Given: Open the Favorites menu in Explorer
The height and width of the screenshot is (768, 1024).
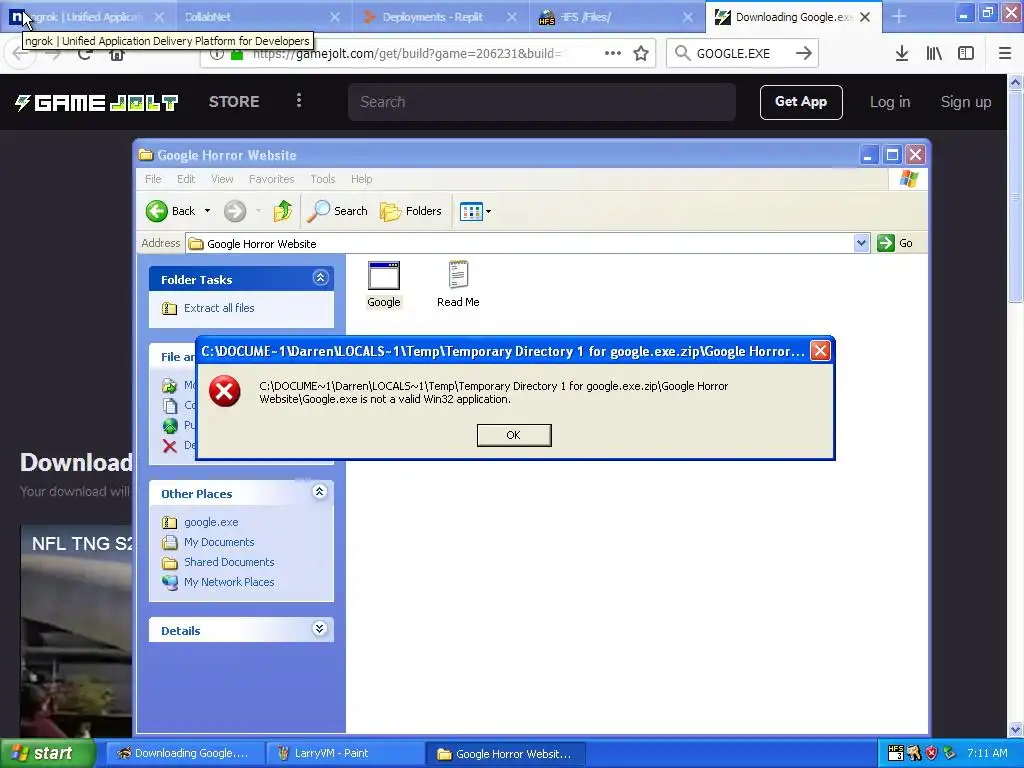Looking at the screenshot, I should [x=272, y=179].
